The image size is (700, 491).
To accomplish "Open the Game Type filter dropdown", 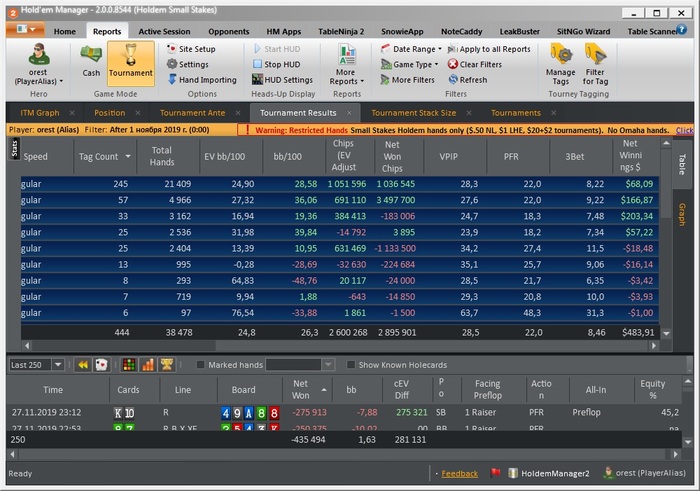I will [x=409, y=64].
